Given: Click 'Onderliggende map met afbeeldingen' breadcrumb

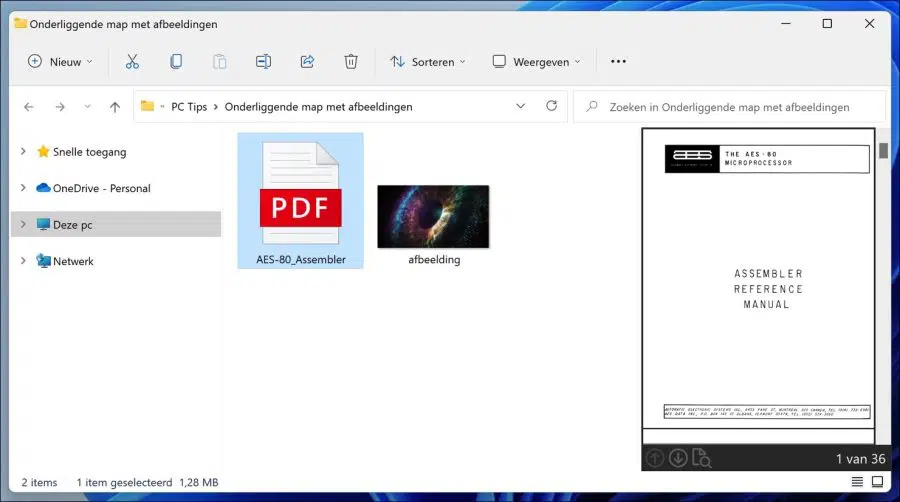Looking at the screenshot, I should click(319, 107).
